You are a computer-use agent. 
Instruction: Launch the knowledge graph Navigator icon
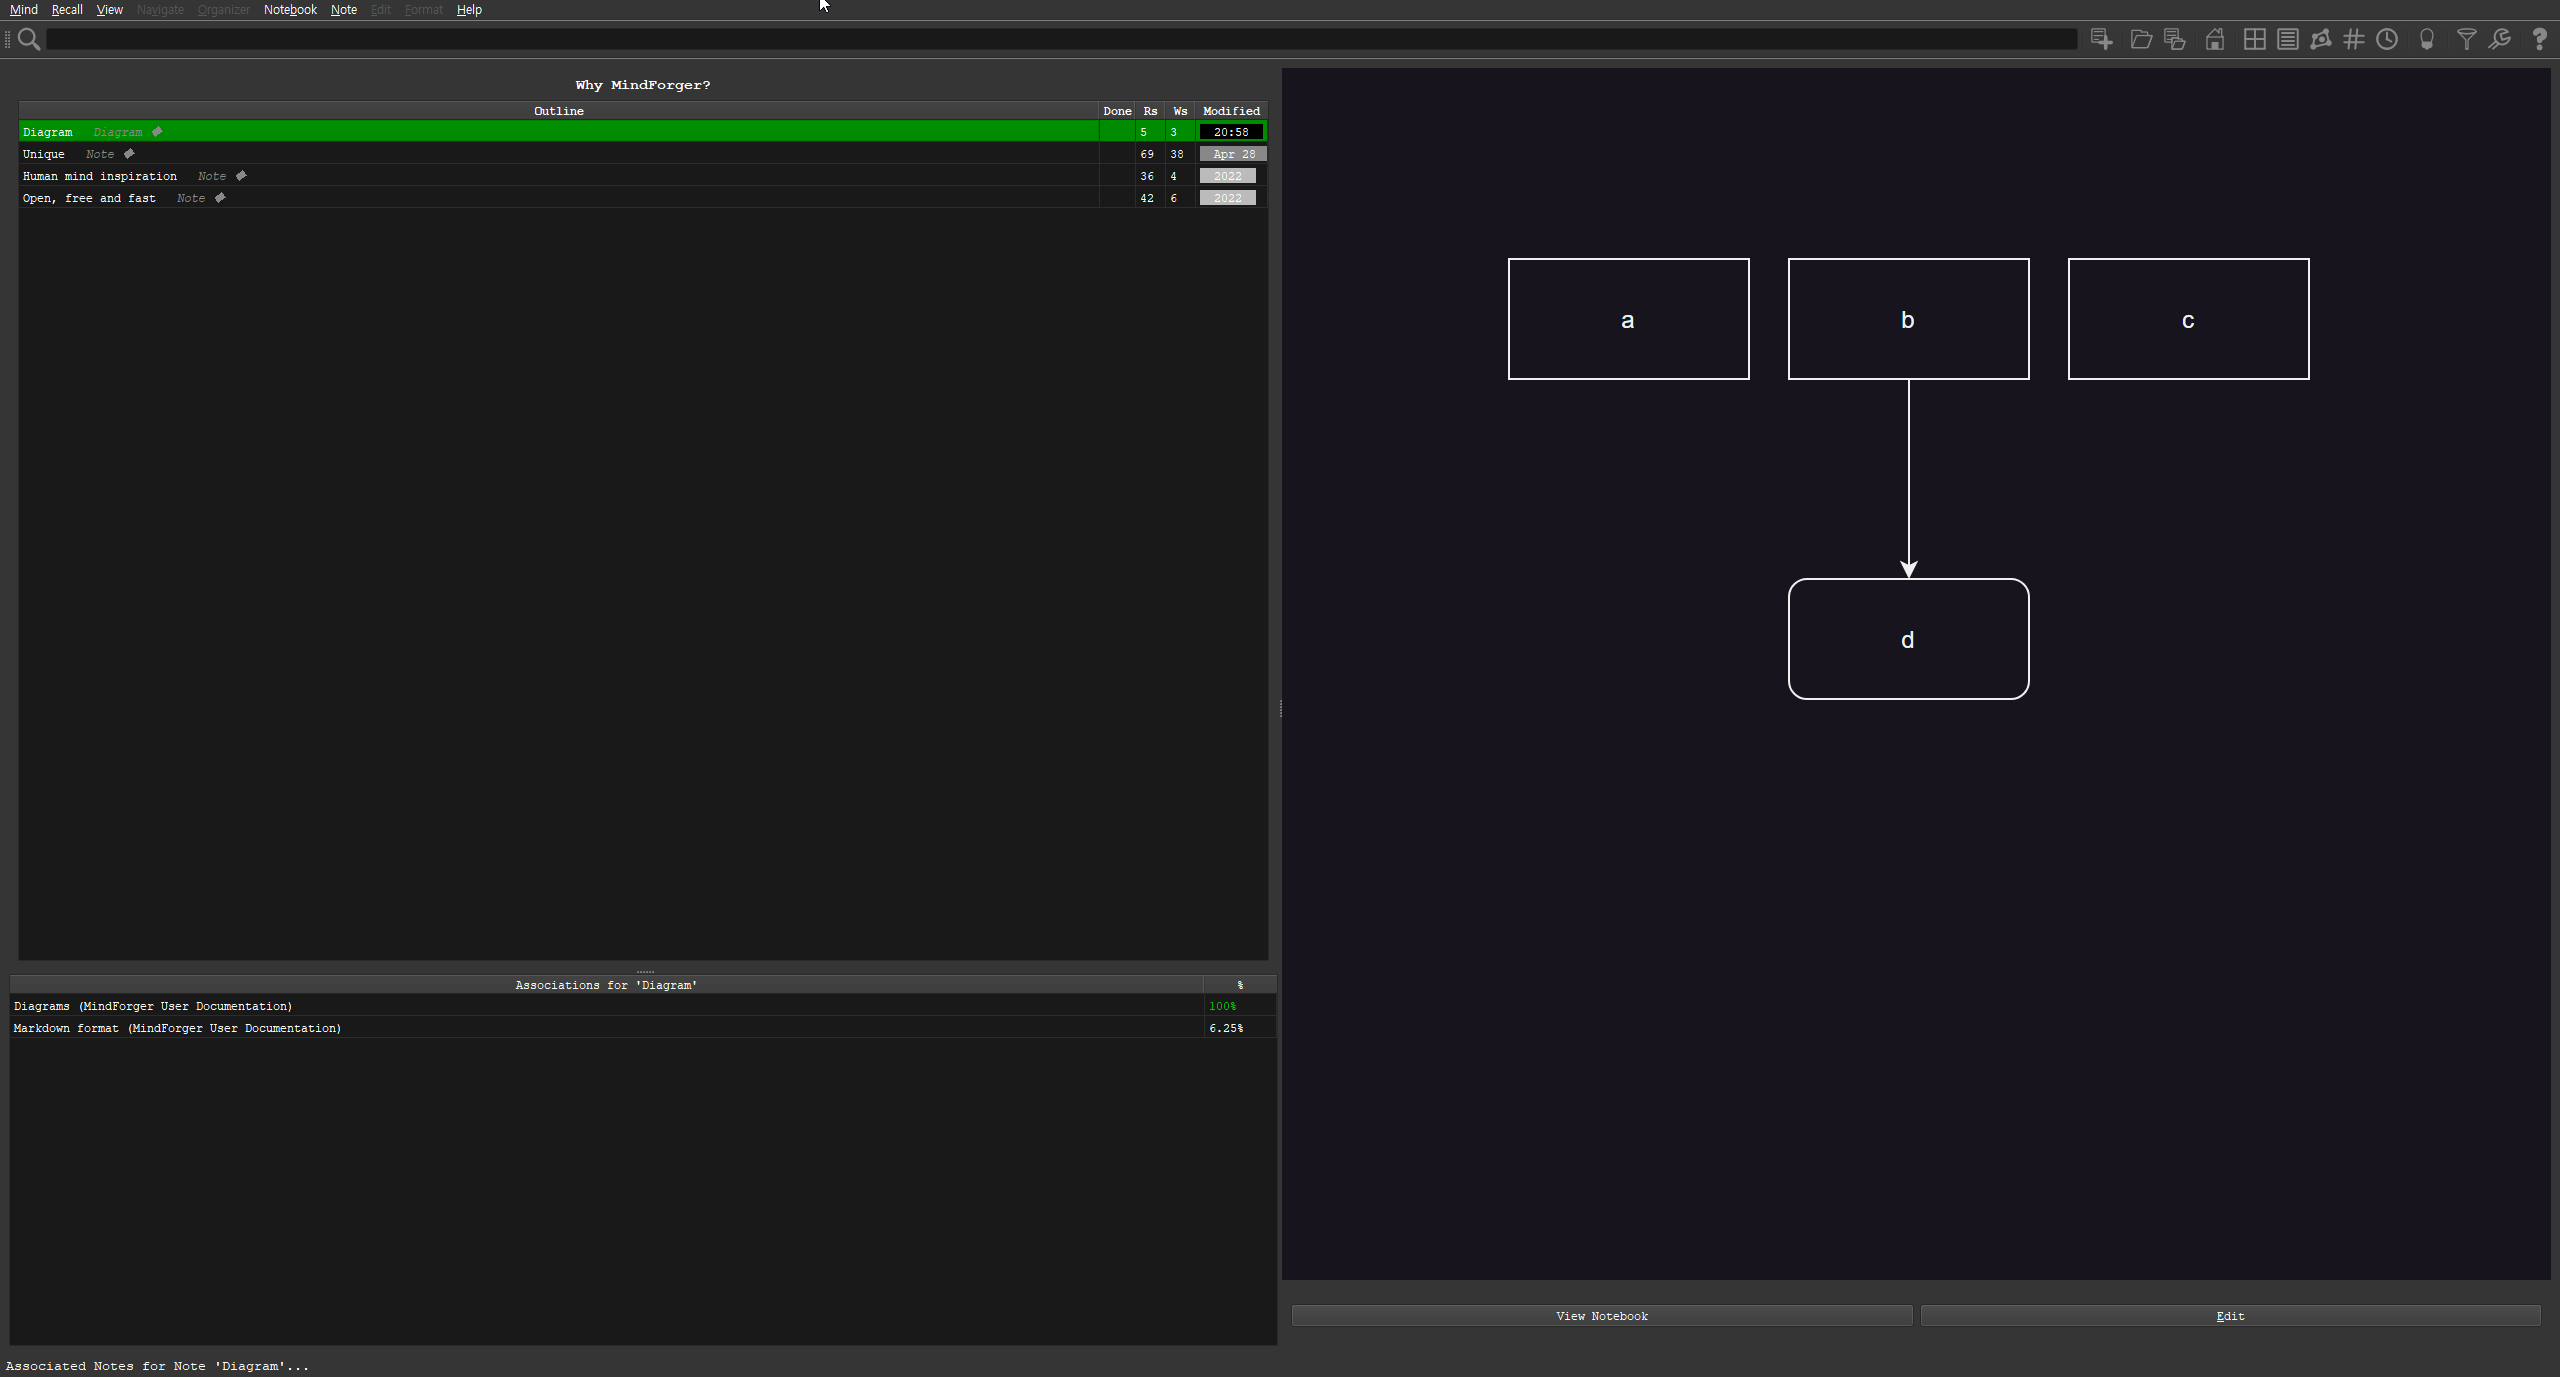tap(2320, 40)
